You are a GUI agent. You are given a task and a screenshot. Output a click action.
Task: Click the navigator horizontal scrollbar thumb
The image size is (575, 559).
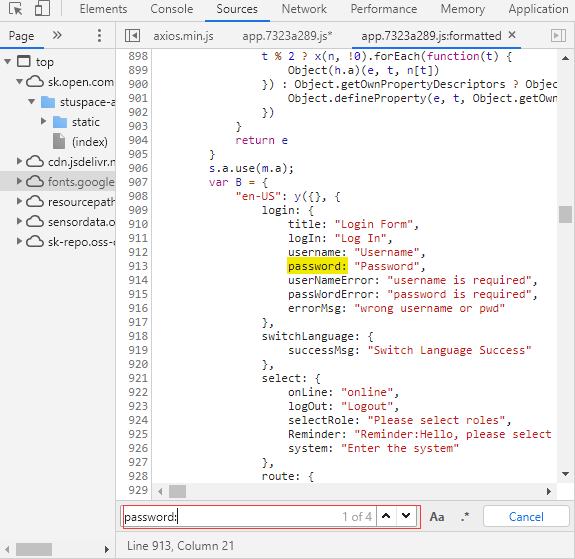click(x=34, y=549)
